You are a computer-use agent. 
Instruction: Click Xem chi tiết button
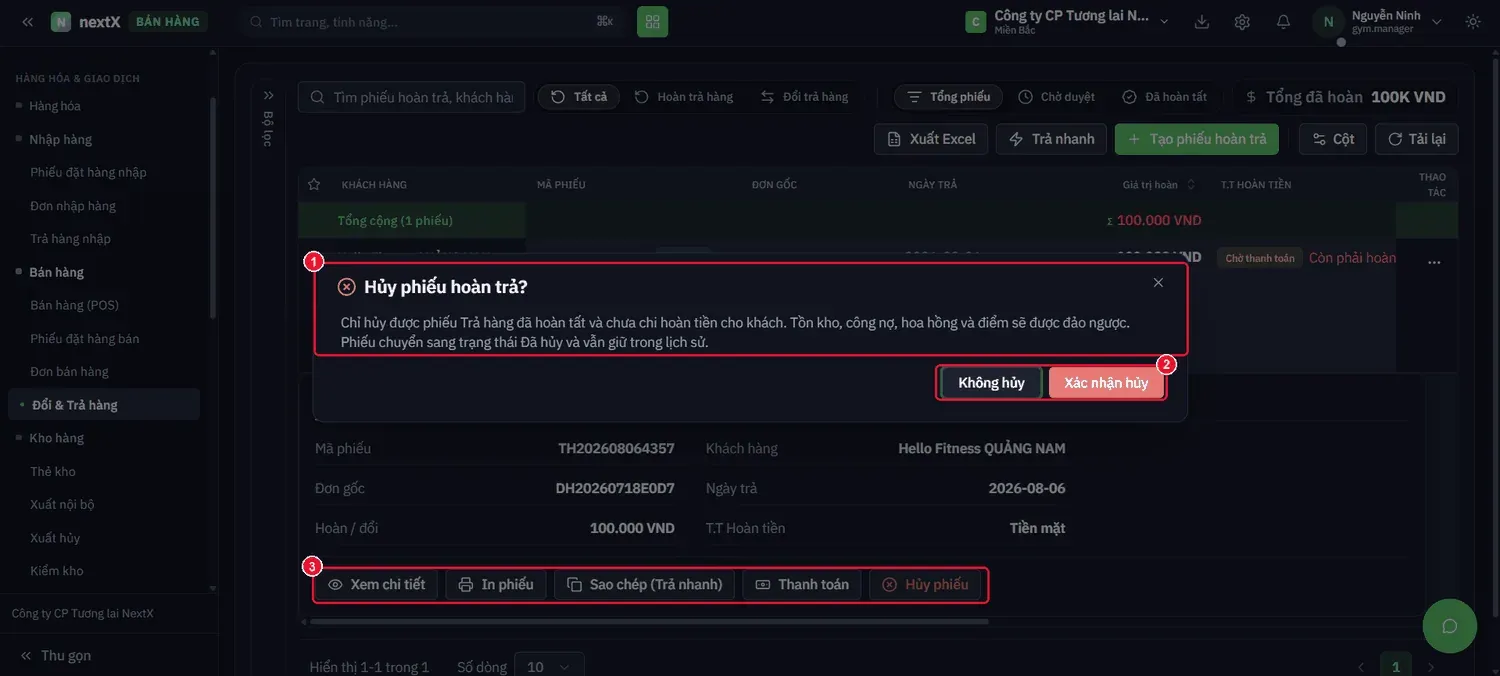click(376, 585)
